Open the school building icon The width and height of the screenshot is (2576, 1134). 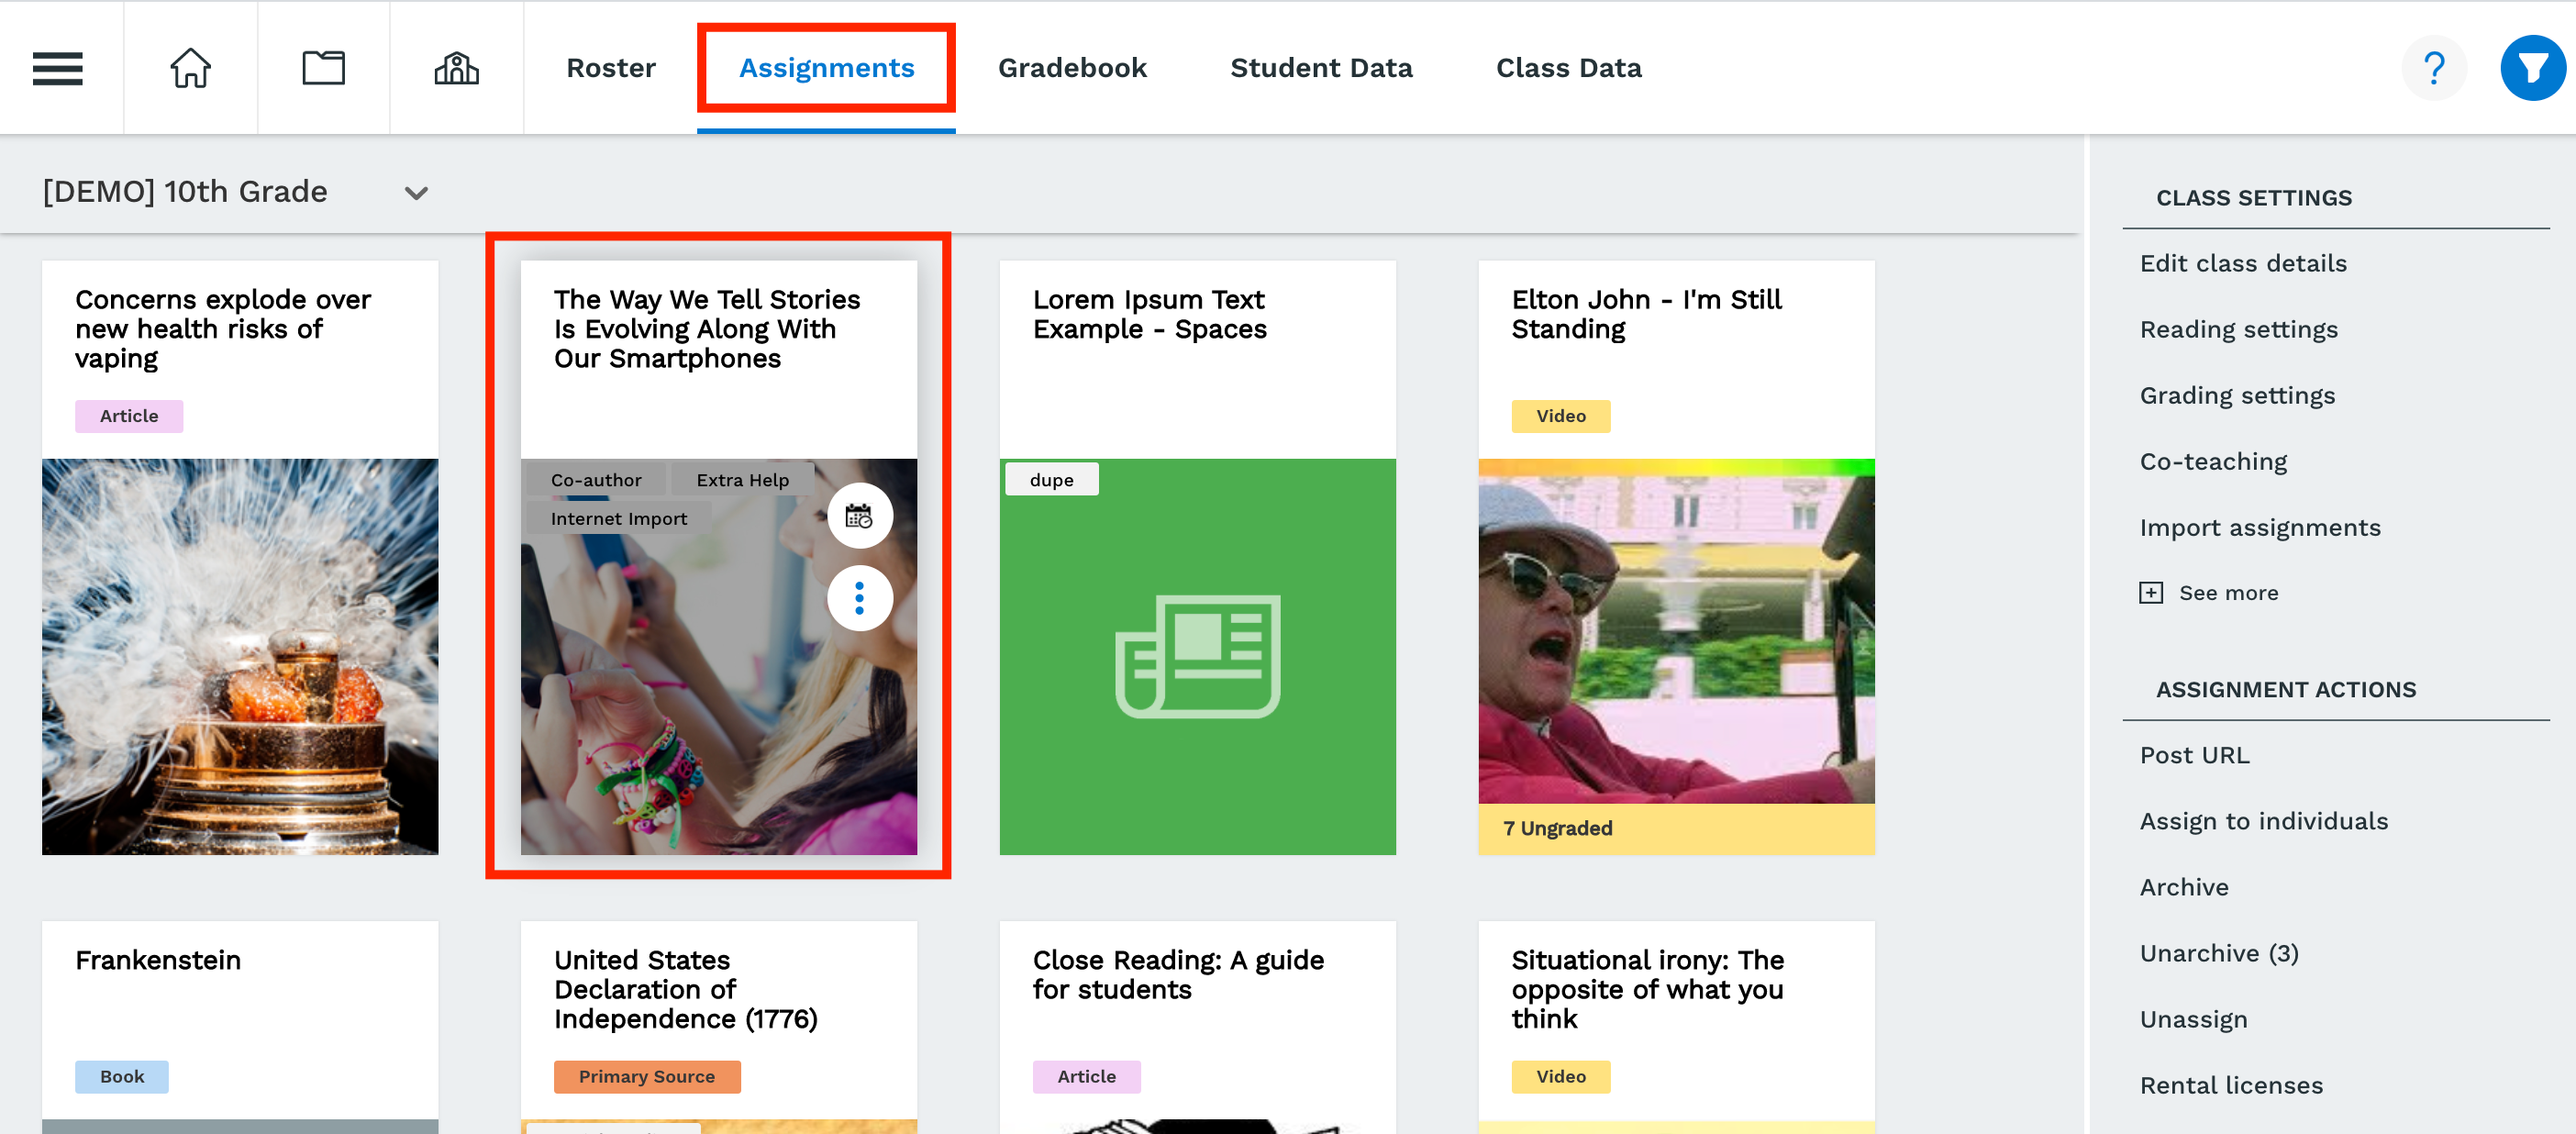tap(456, 68)
